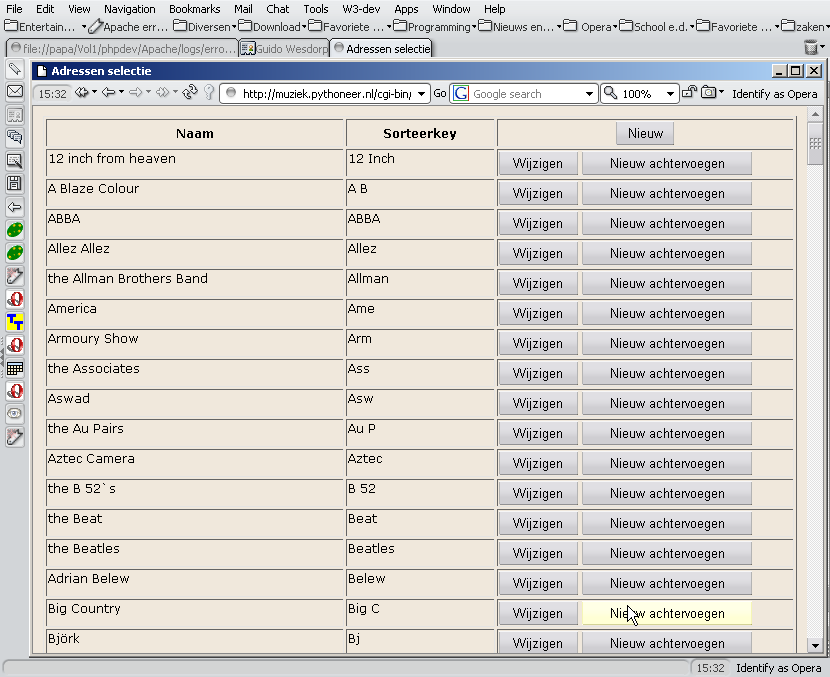830x677 pixels.
Task: Click the yellow TT icon in the side panel
Action: [x=14, y=322]
